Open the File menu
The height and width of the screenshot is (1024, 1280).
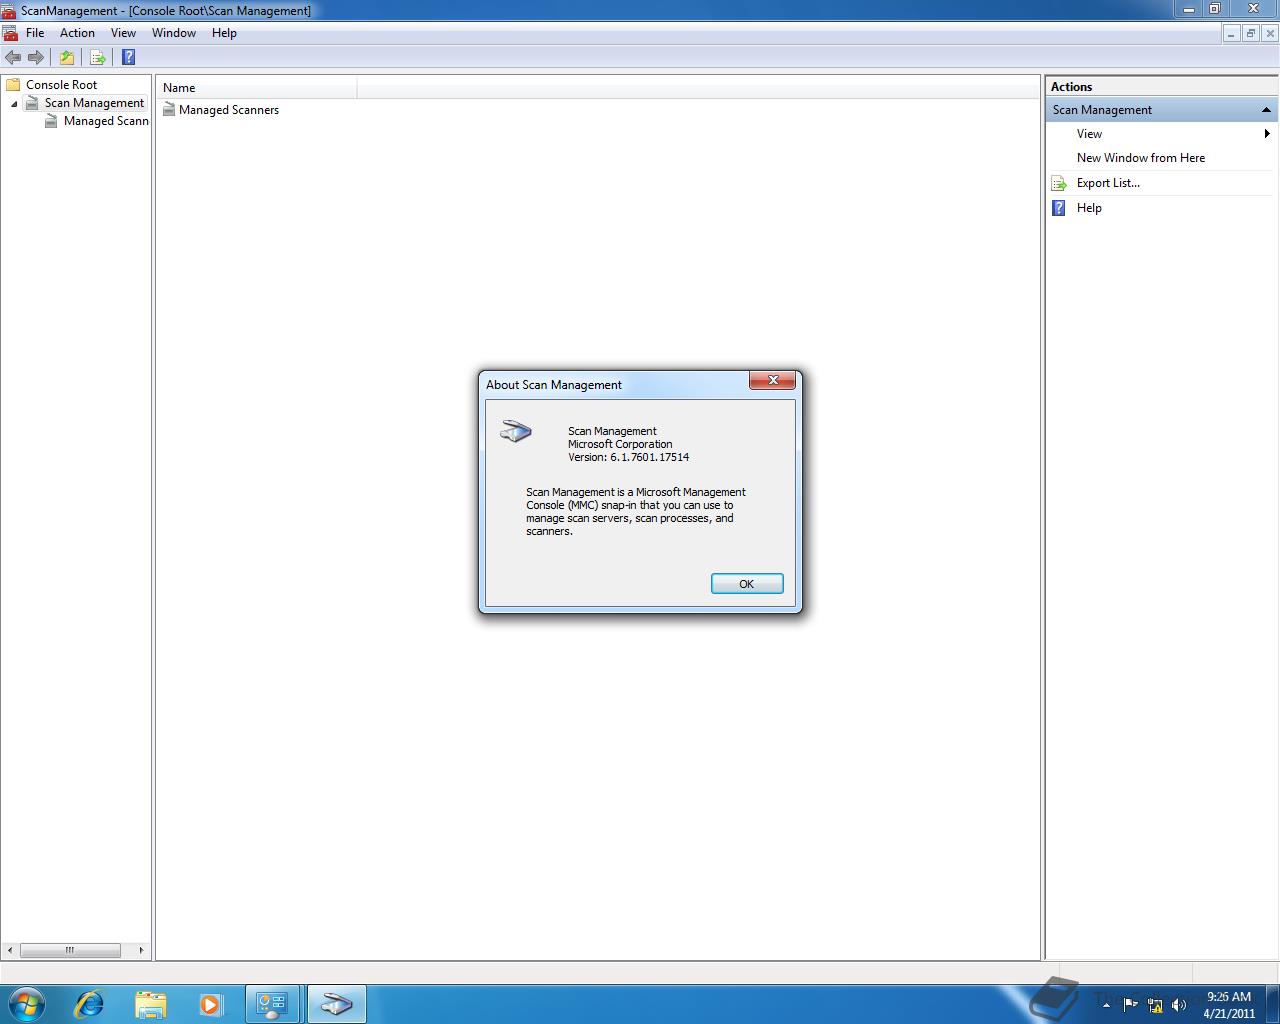35,33
